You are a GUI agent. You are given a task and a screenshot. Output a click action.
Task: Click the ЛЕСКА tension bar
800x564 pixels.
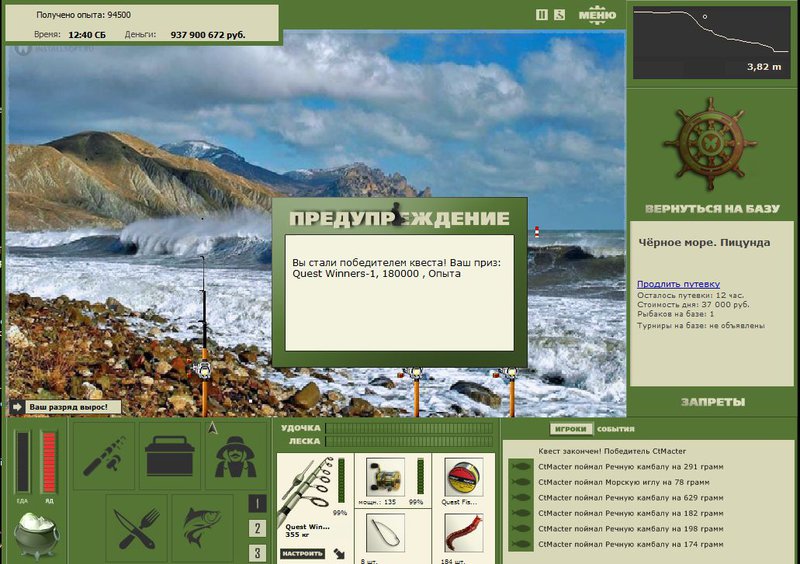(x=409, y=441)
